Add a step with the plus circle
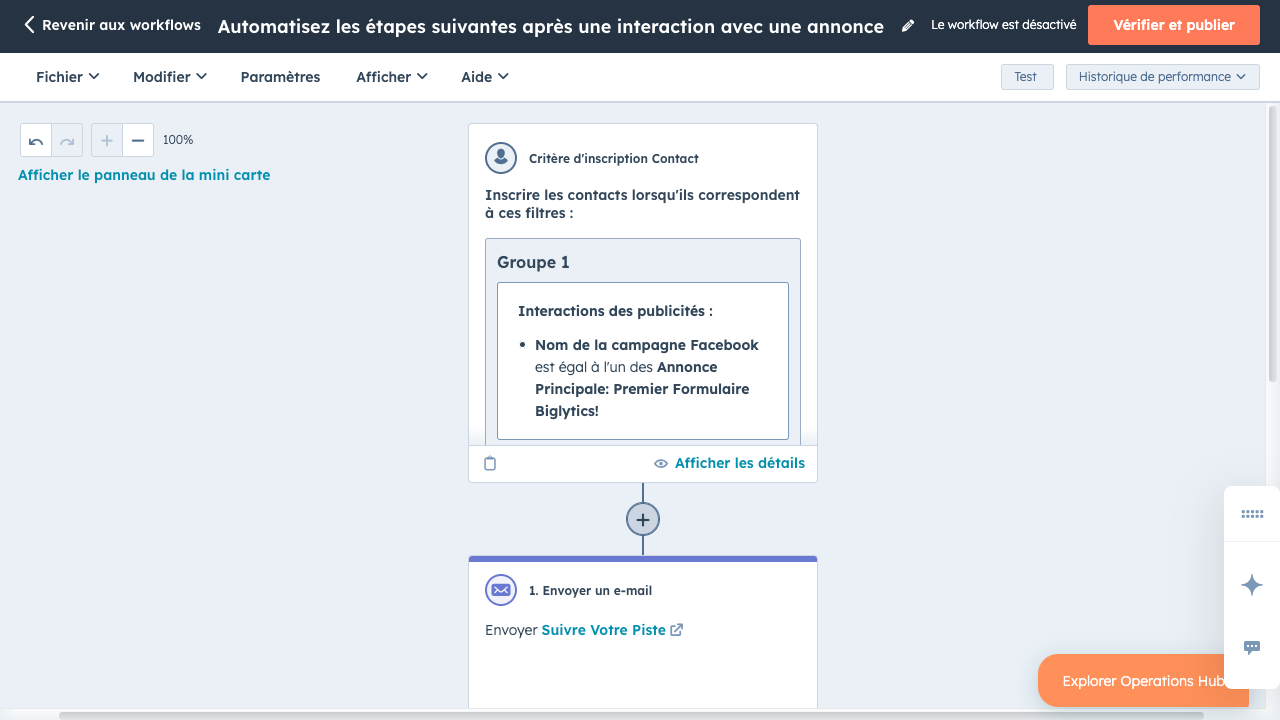The width and height of the screenshot is (1280, 720). point(643,520)
